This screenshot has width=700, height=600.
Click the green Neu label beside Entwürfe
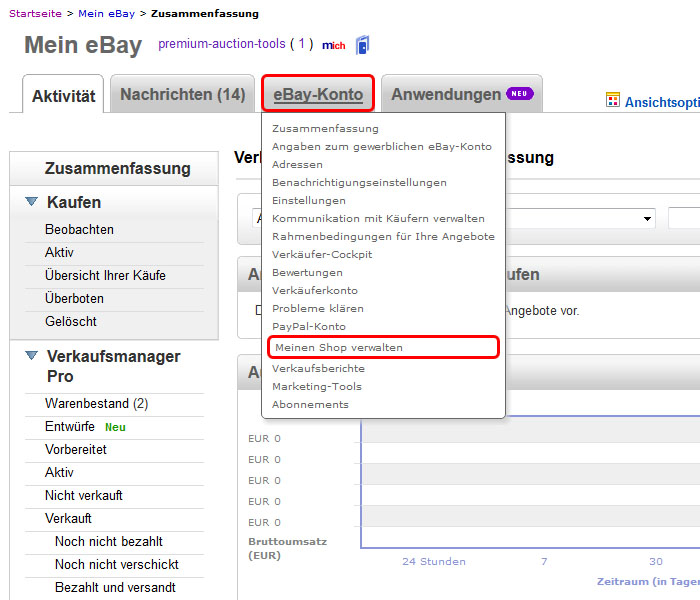115,427
